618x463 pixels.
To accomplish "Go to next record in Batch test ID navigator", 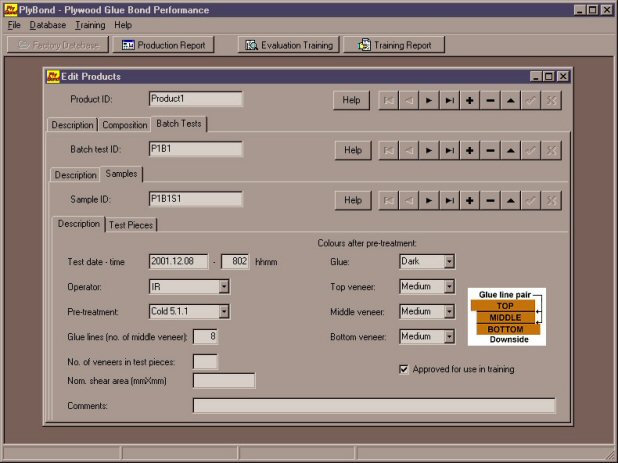I will [x=429, y=150].
